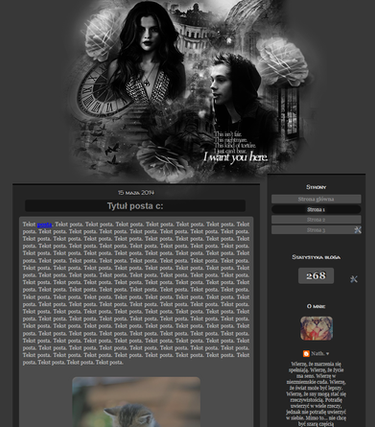Click the orange Blogger icon next to Nath.
The width and height of the screenshot is (375, 427).
click(306, 353)
